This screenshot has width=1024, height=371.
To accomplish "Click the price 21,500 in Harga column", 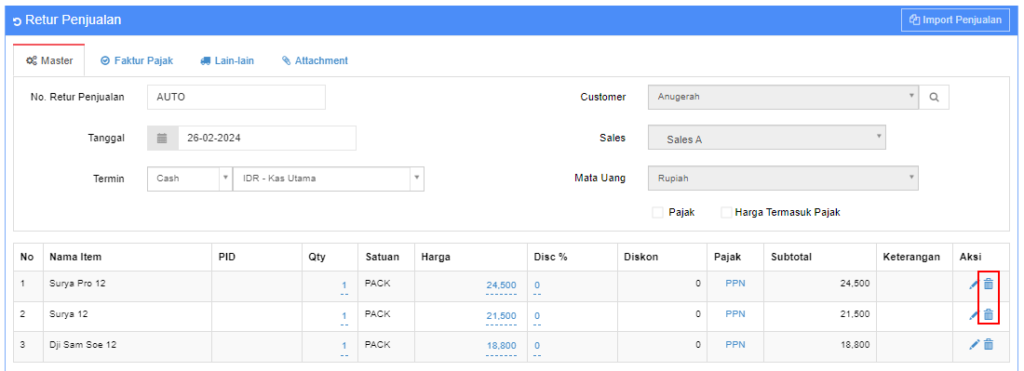I will (x=501, y=315).
